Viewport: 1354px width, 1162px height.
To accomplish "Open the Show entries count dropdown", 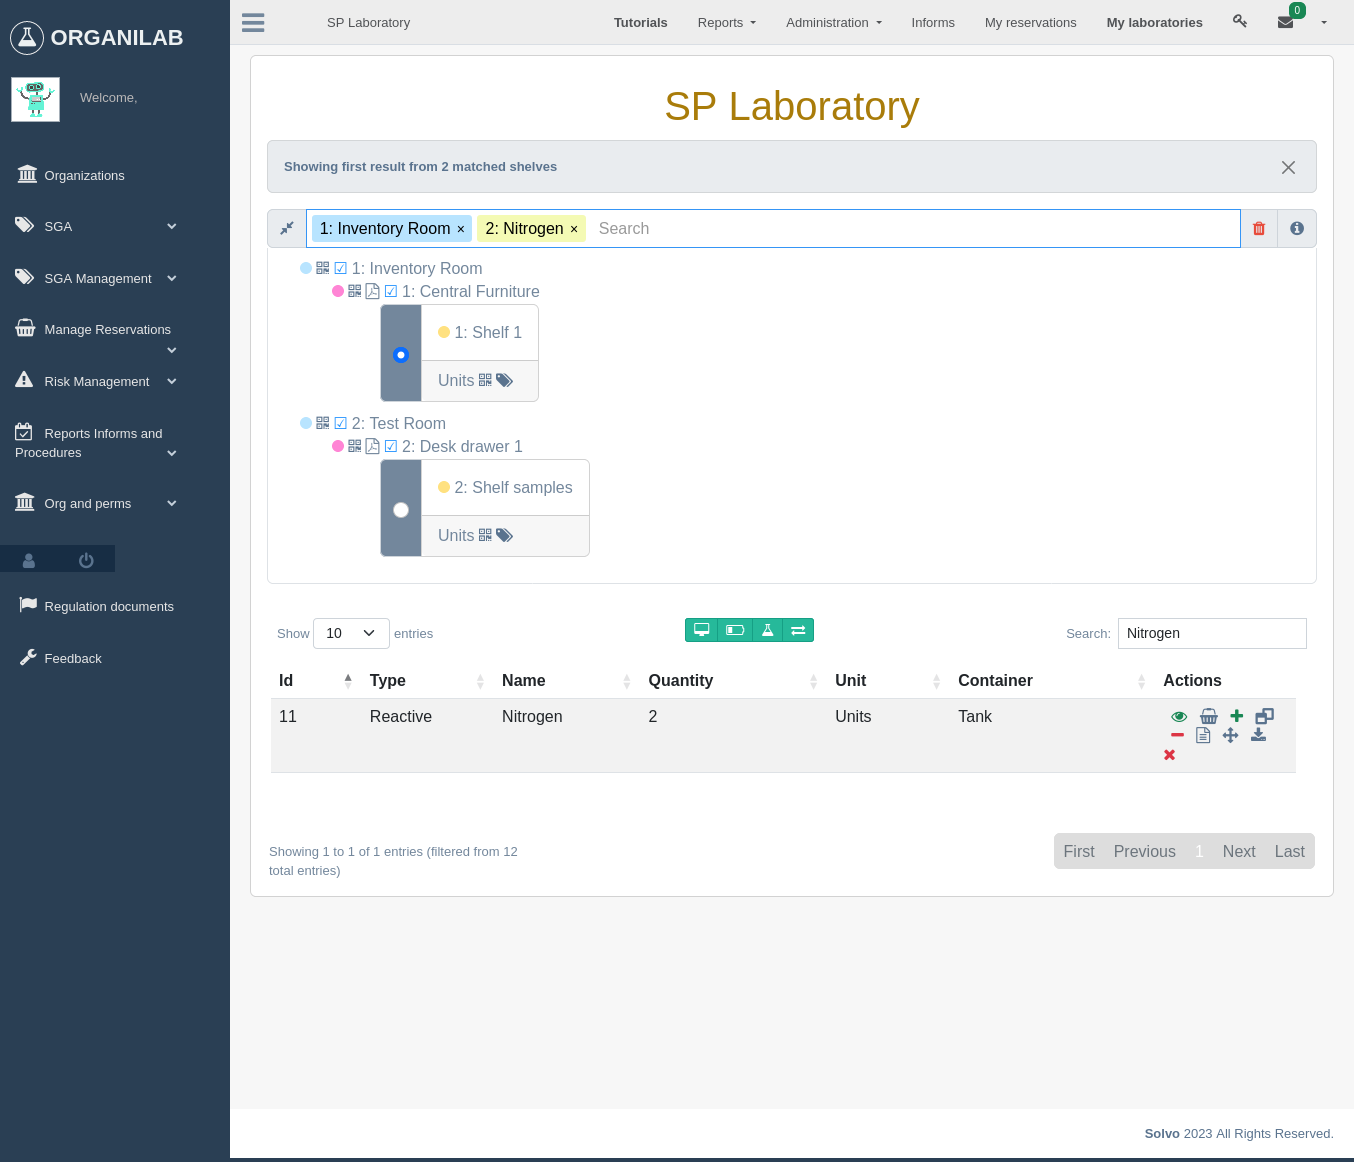I will (351, 633).
